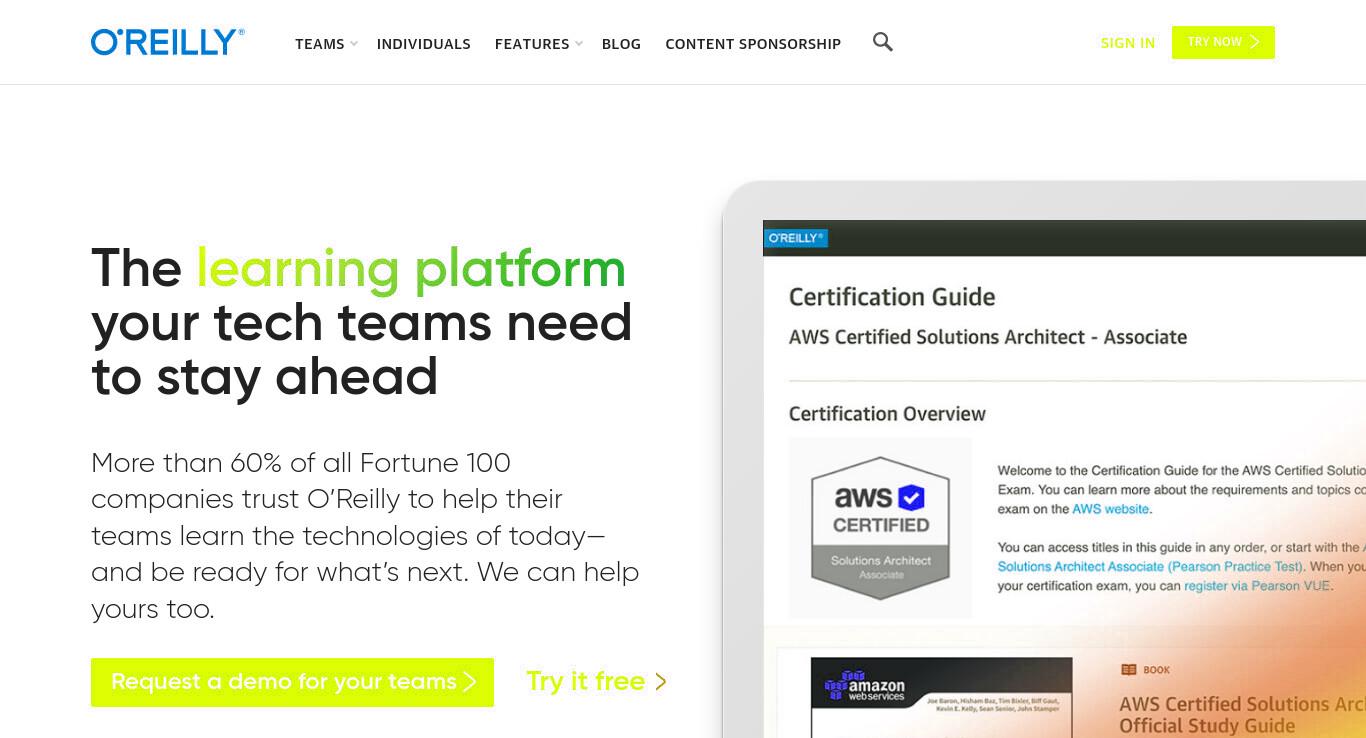This screenshot has height=738, width=1366.
Task: Click the 'learning platform' headline text
Action: 411,269
